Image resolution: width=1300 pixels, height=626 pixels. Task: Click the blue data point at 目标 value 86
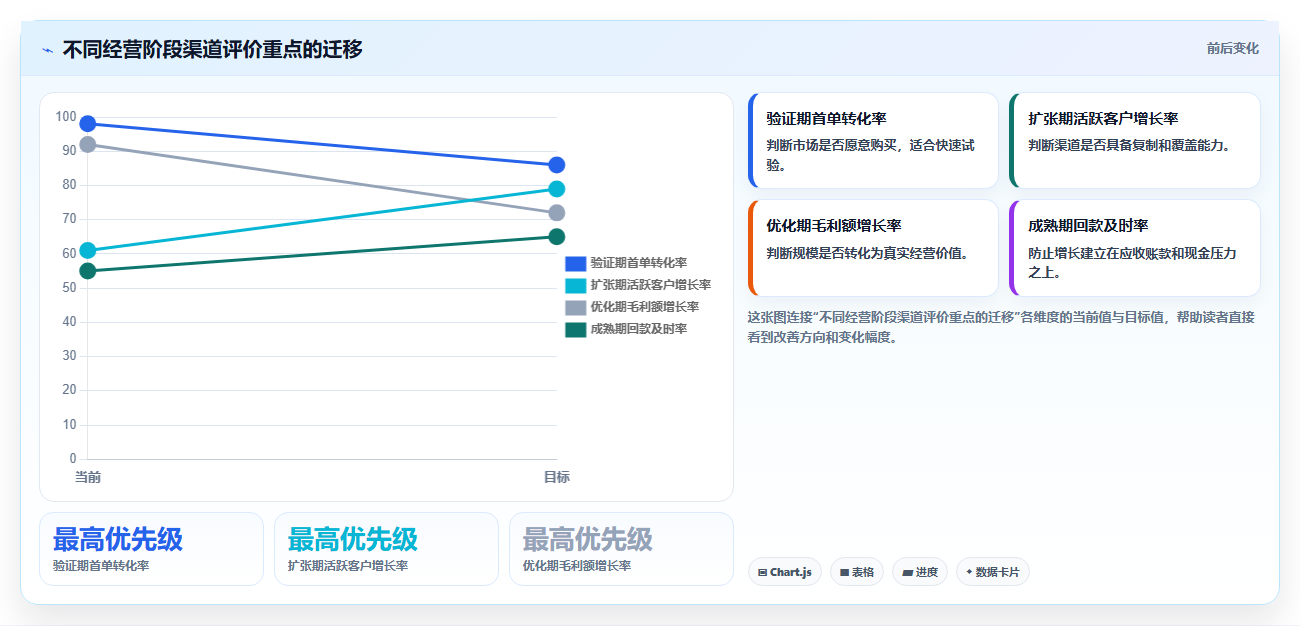[x=557, y=165]
